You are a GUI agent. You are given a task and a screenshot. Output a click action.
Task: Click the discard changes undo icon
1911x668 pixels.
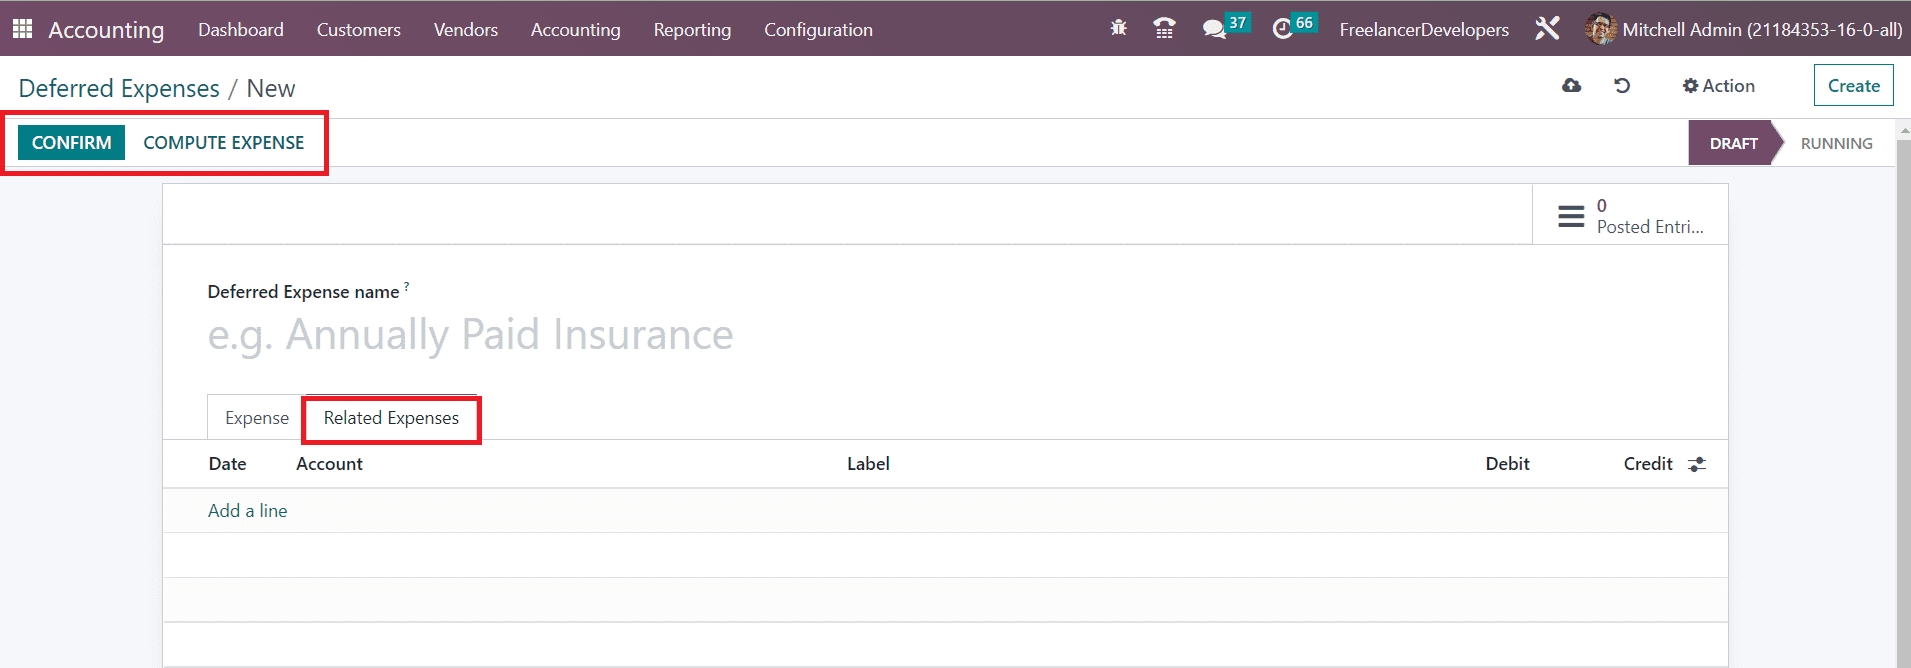[x=1622, y=86]
